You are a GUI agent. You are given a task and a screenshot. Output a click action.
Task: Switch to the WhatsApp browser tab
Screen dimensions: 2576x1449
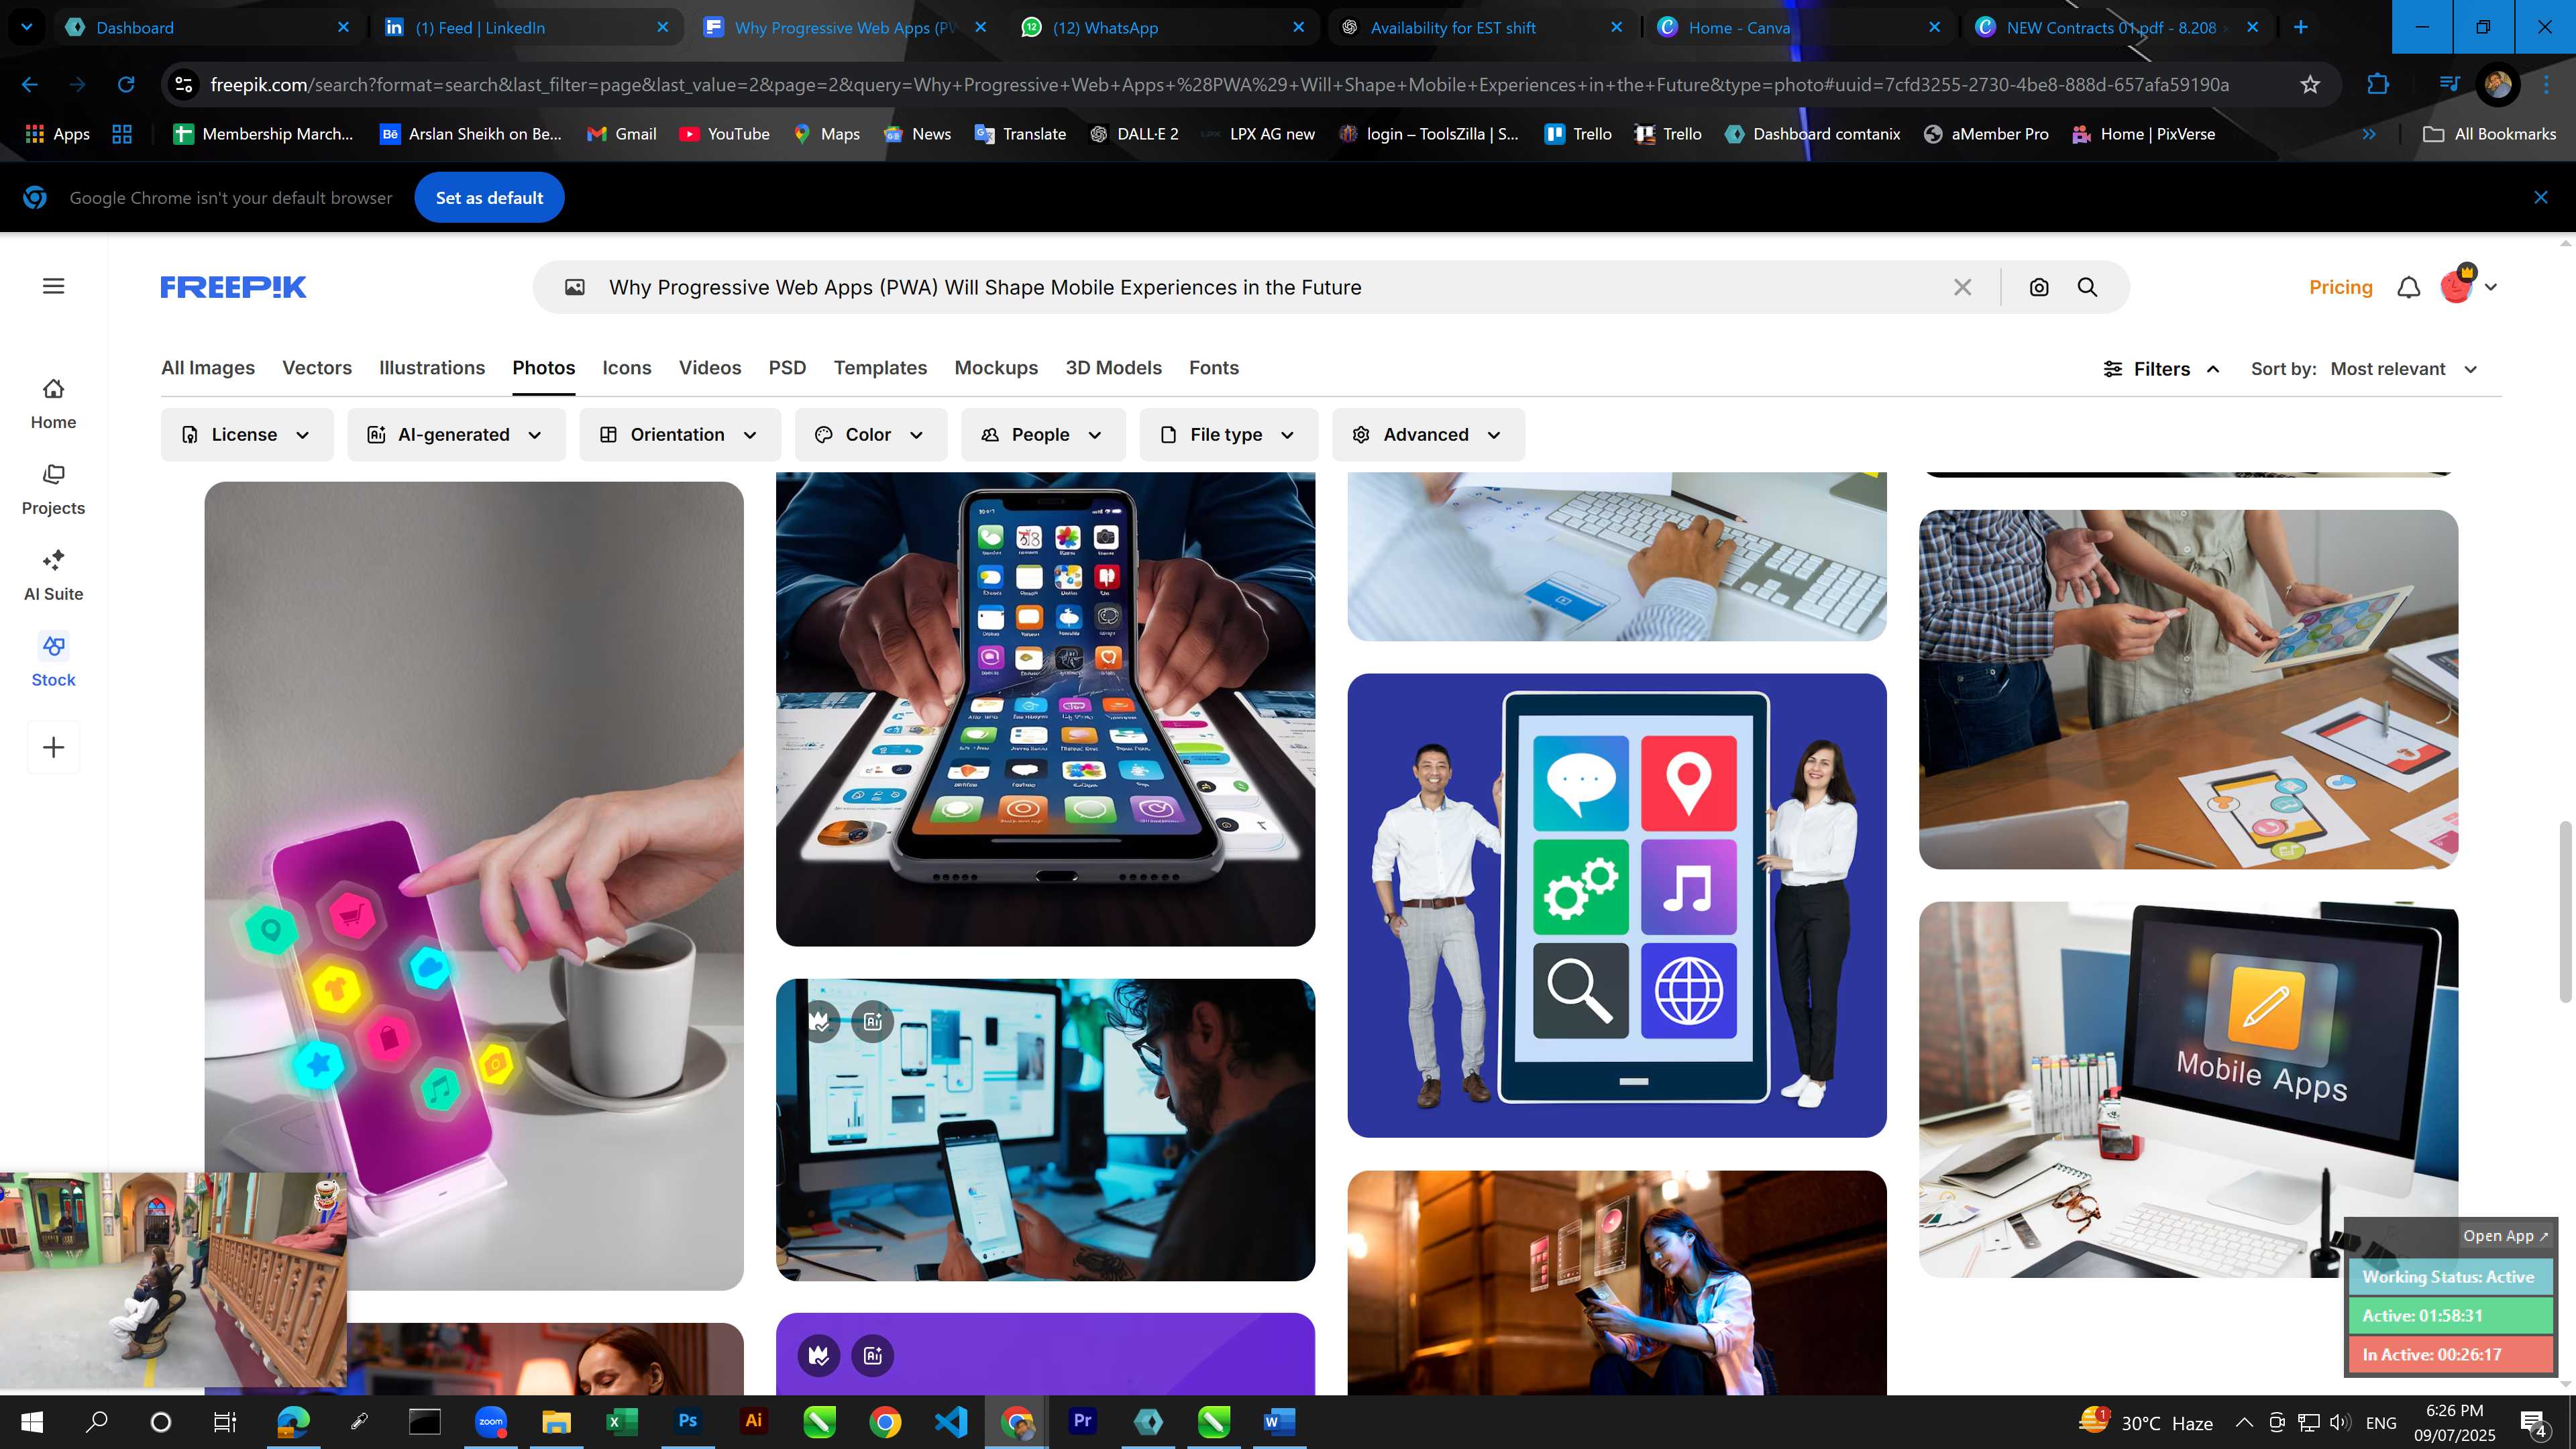point(1162,27)
